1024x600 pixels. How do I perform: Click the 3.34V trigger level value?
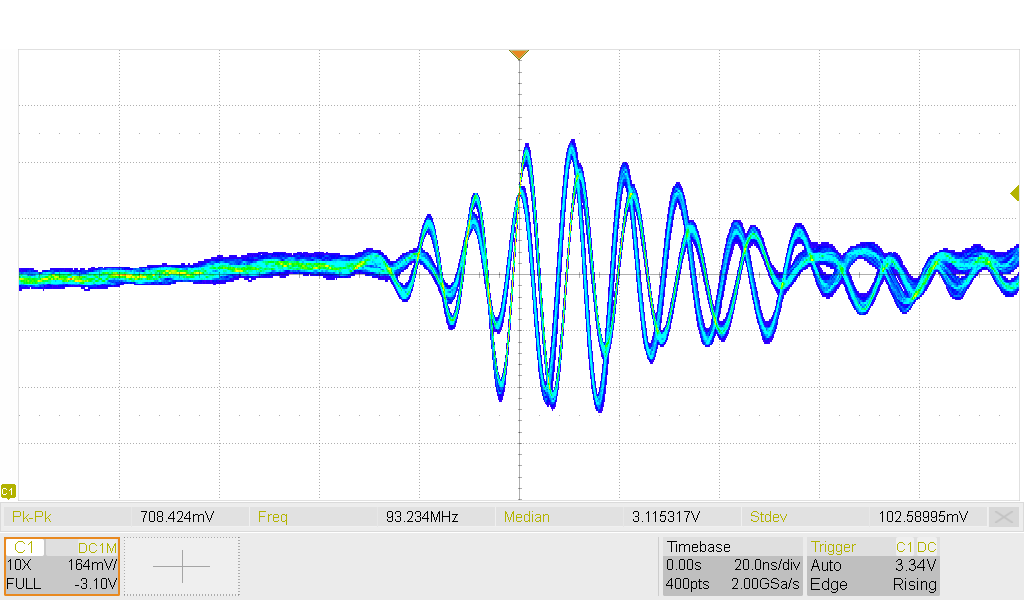click(918, 565)
